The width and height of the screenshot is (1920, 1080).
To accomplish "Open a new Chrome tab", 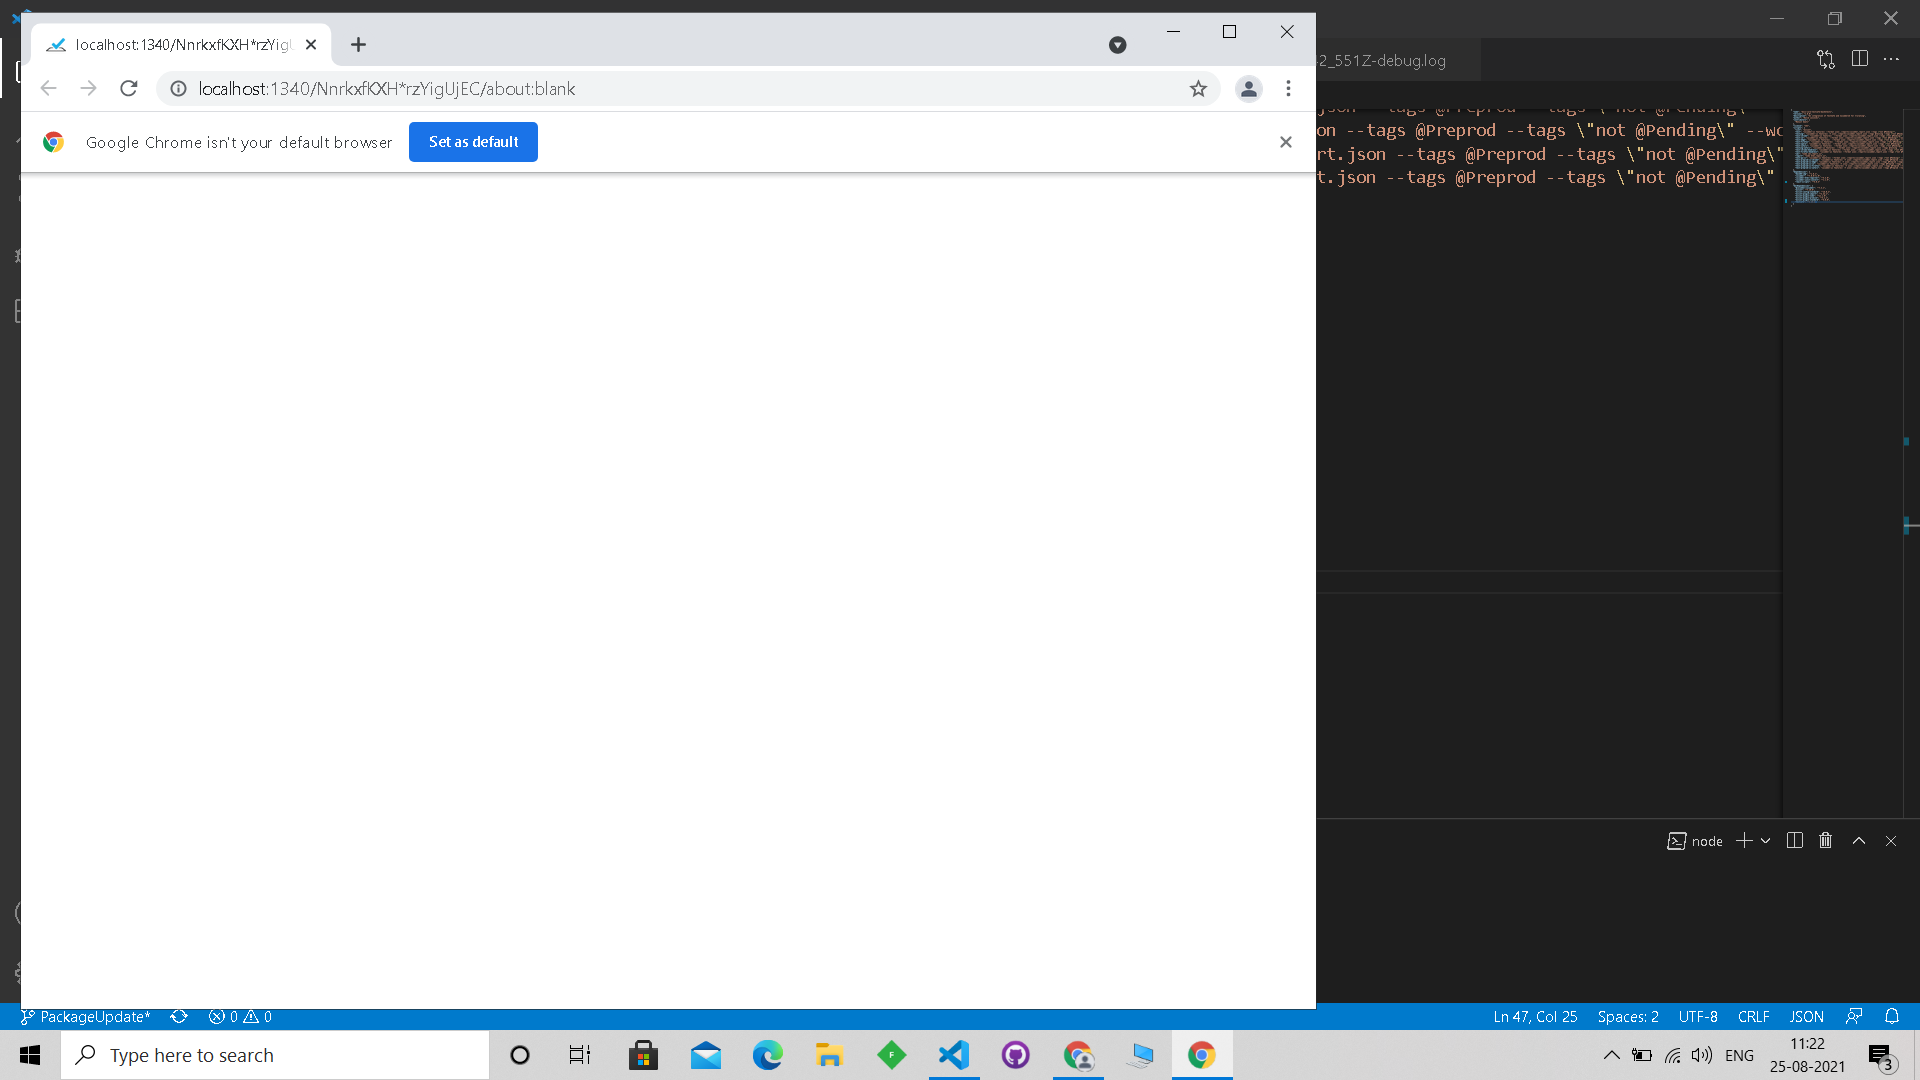I will [x=358, y=45].
